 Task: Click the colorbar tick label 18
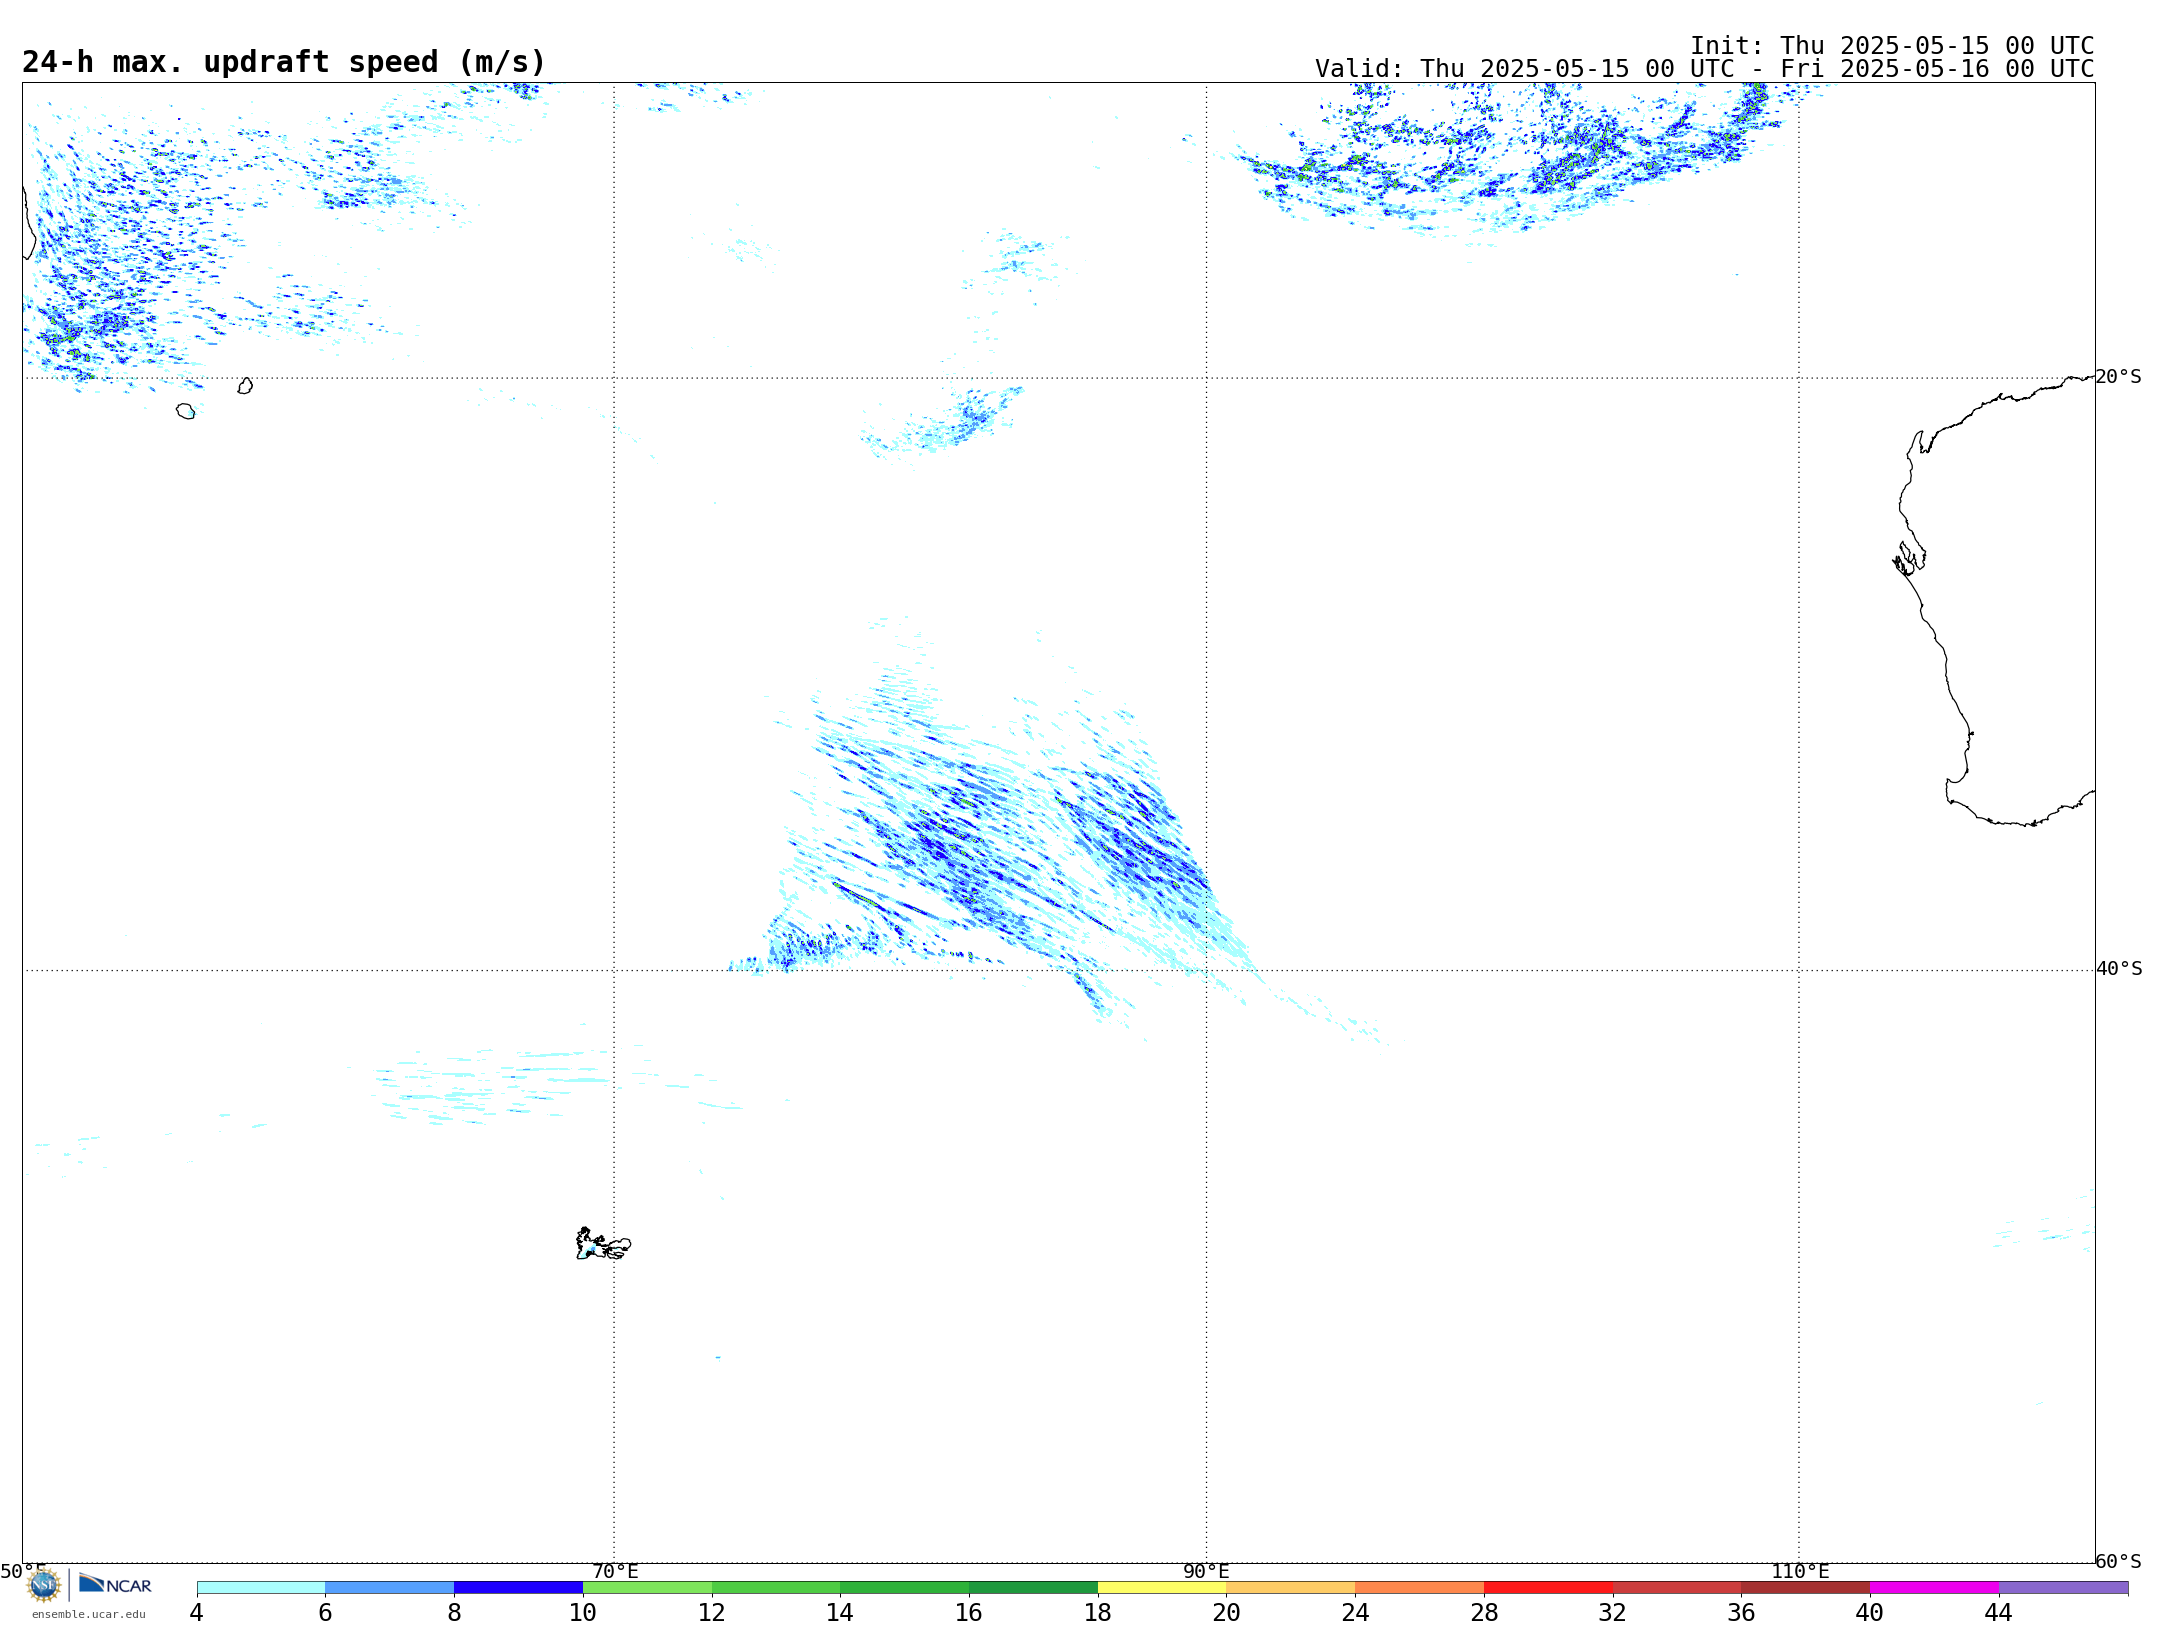pyautogui.click(x=1098, y=1613)
